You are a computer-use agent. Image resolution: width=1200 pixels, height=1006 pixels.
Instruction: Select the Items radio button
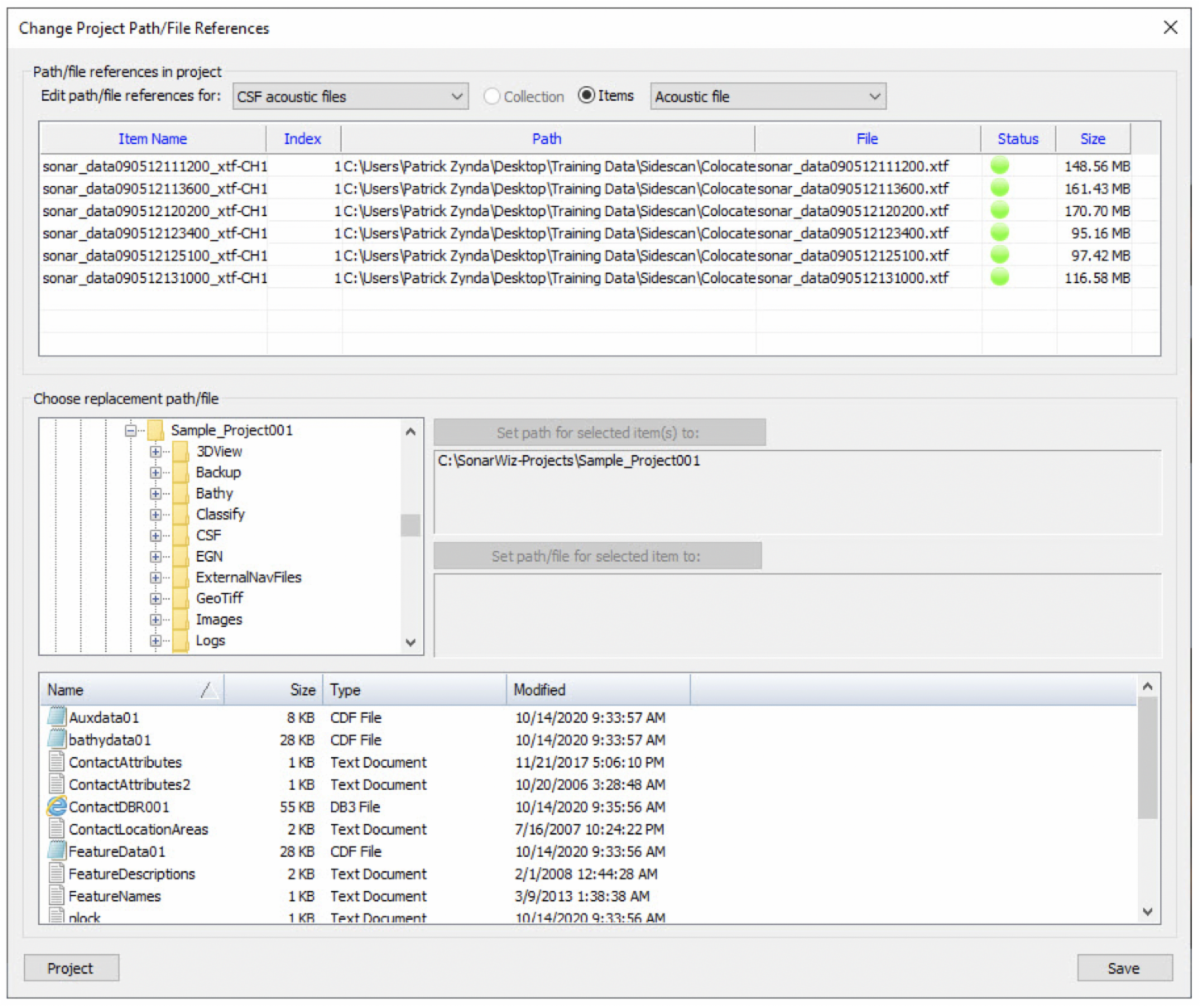pyautogui.click(x=586, y=96)
